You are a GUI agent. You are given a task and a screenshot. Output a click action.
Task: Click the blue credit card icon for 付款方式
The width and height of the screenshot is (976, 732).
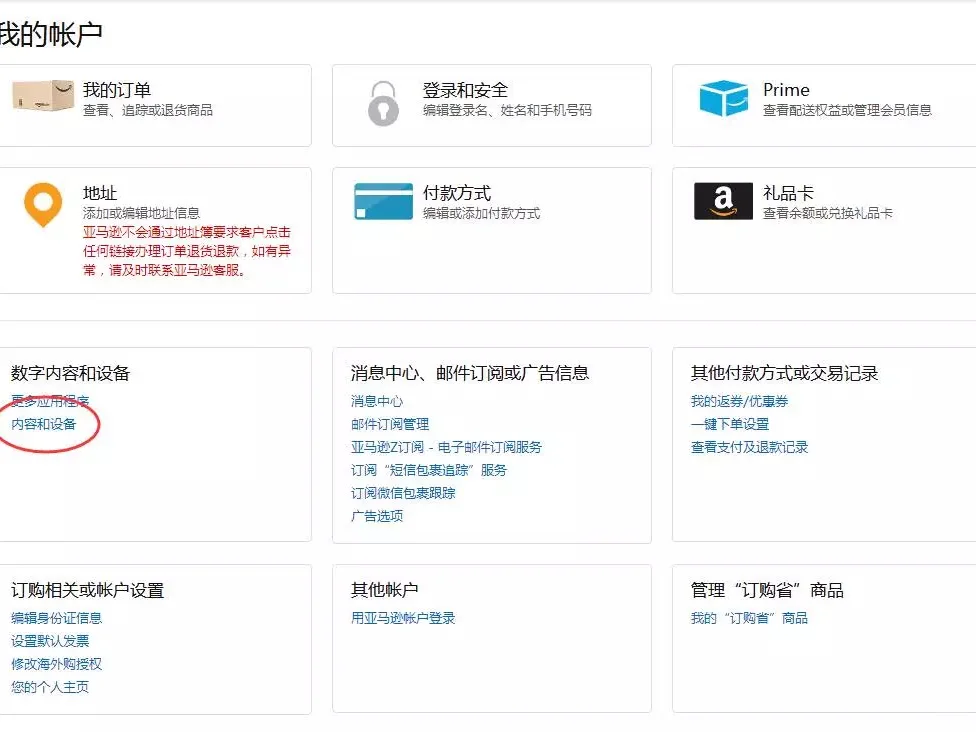383,201
